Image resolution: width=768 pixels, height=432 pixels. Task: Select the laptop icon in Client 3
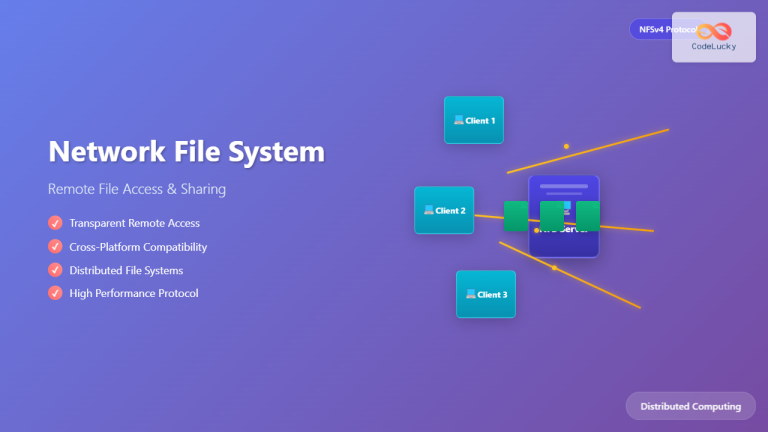tap(471, 294)
